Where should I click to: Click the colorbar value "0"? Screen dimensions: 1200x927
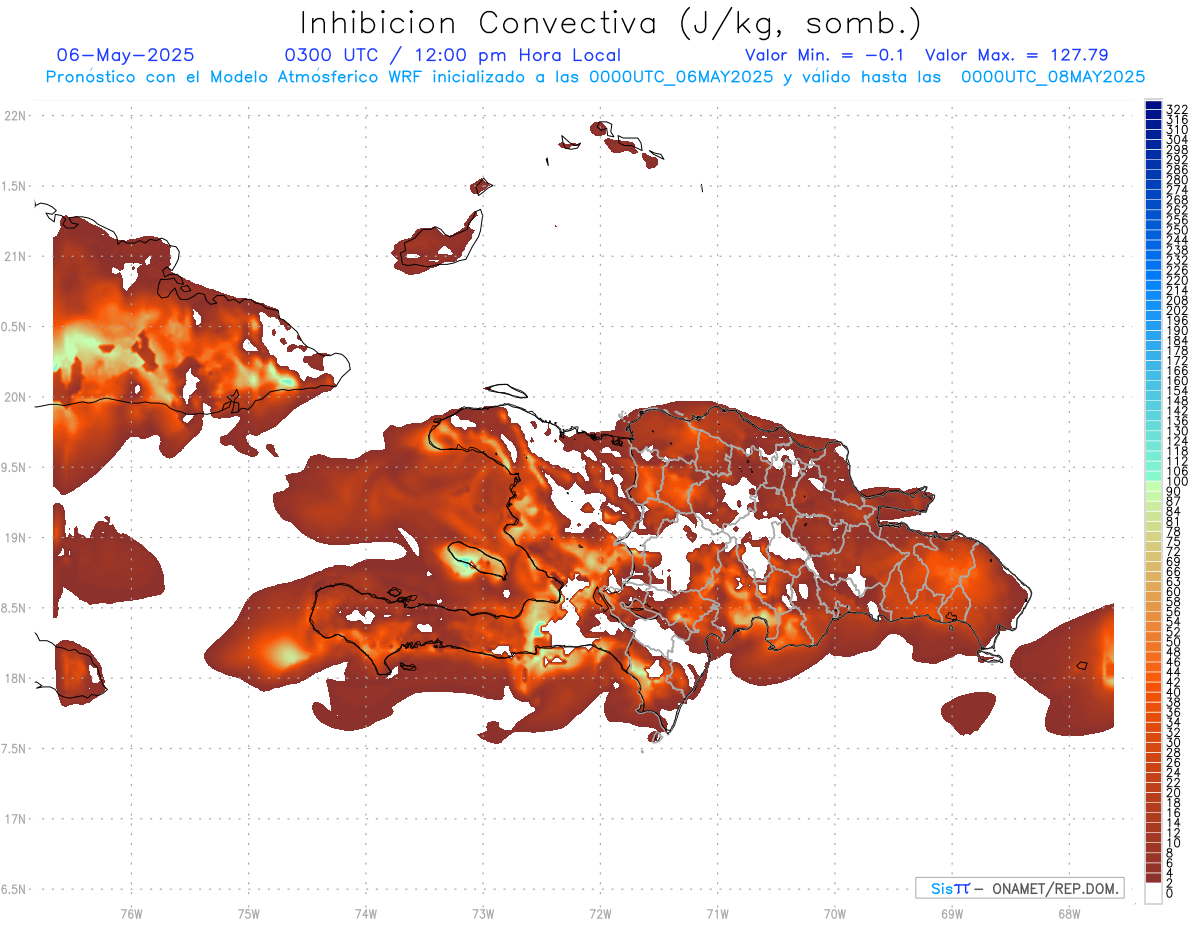(x=1169, y=893)
